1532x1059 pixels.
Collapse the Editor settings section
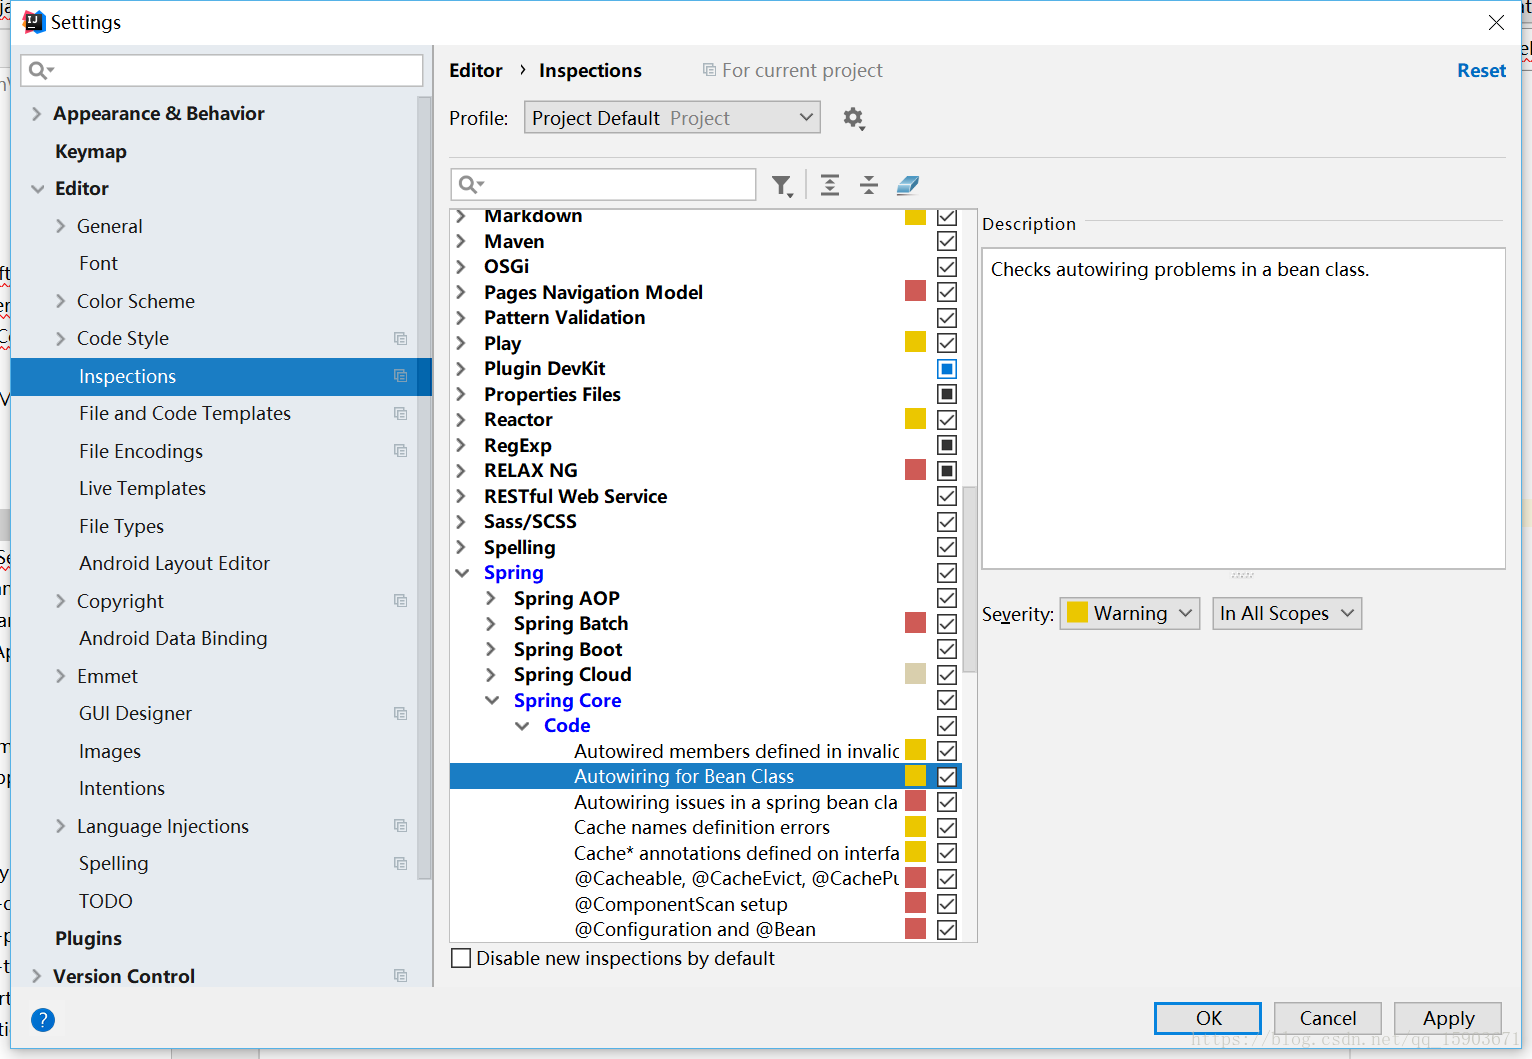pyautogui.click(x=37, y=189)
